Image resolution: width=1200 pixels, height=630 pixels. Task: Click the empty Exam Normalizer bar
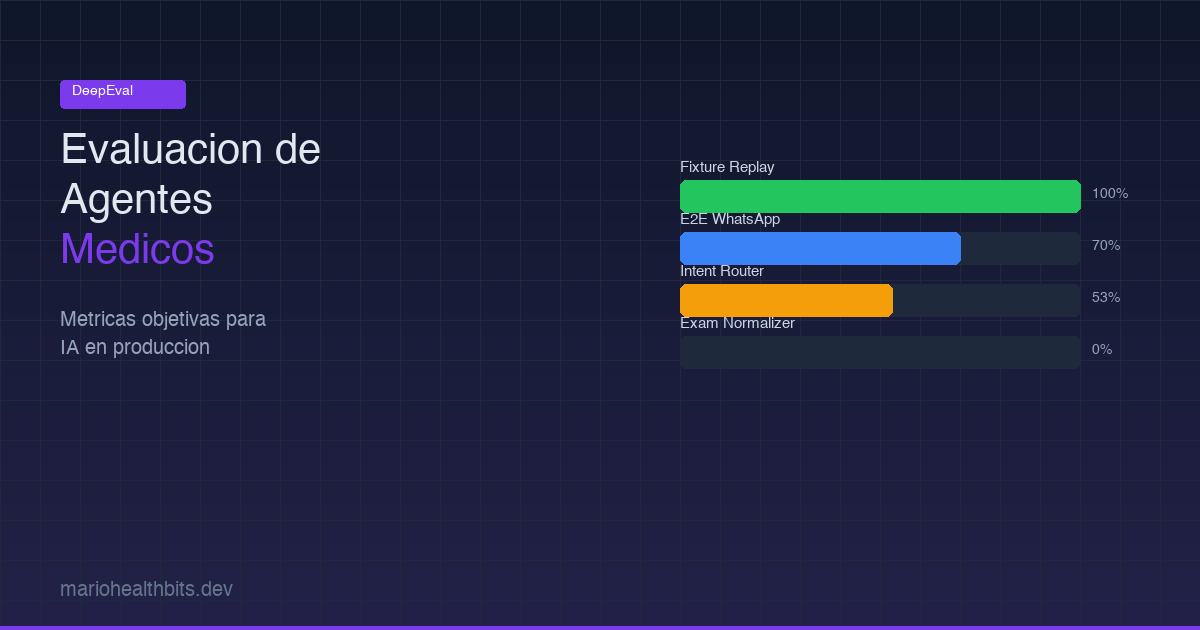tap(880, 352)
